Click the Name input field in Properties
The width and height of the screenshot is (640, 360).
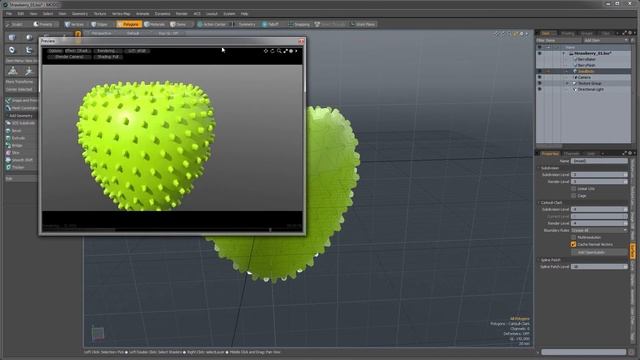[x=599, y=161]
